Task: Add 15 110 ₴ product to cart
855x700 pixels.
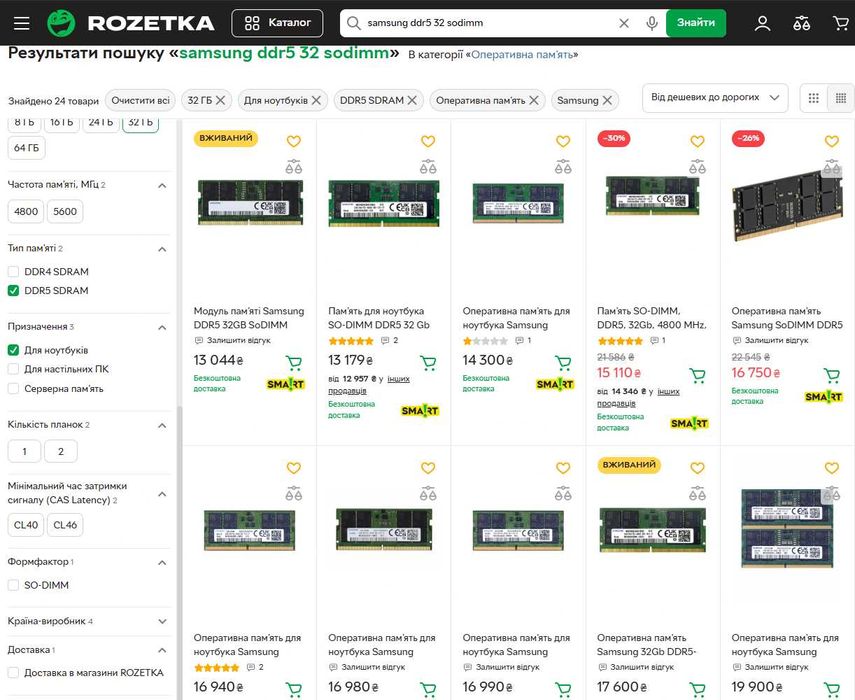Action: tap(697, 375)
